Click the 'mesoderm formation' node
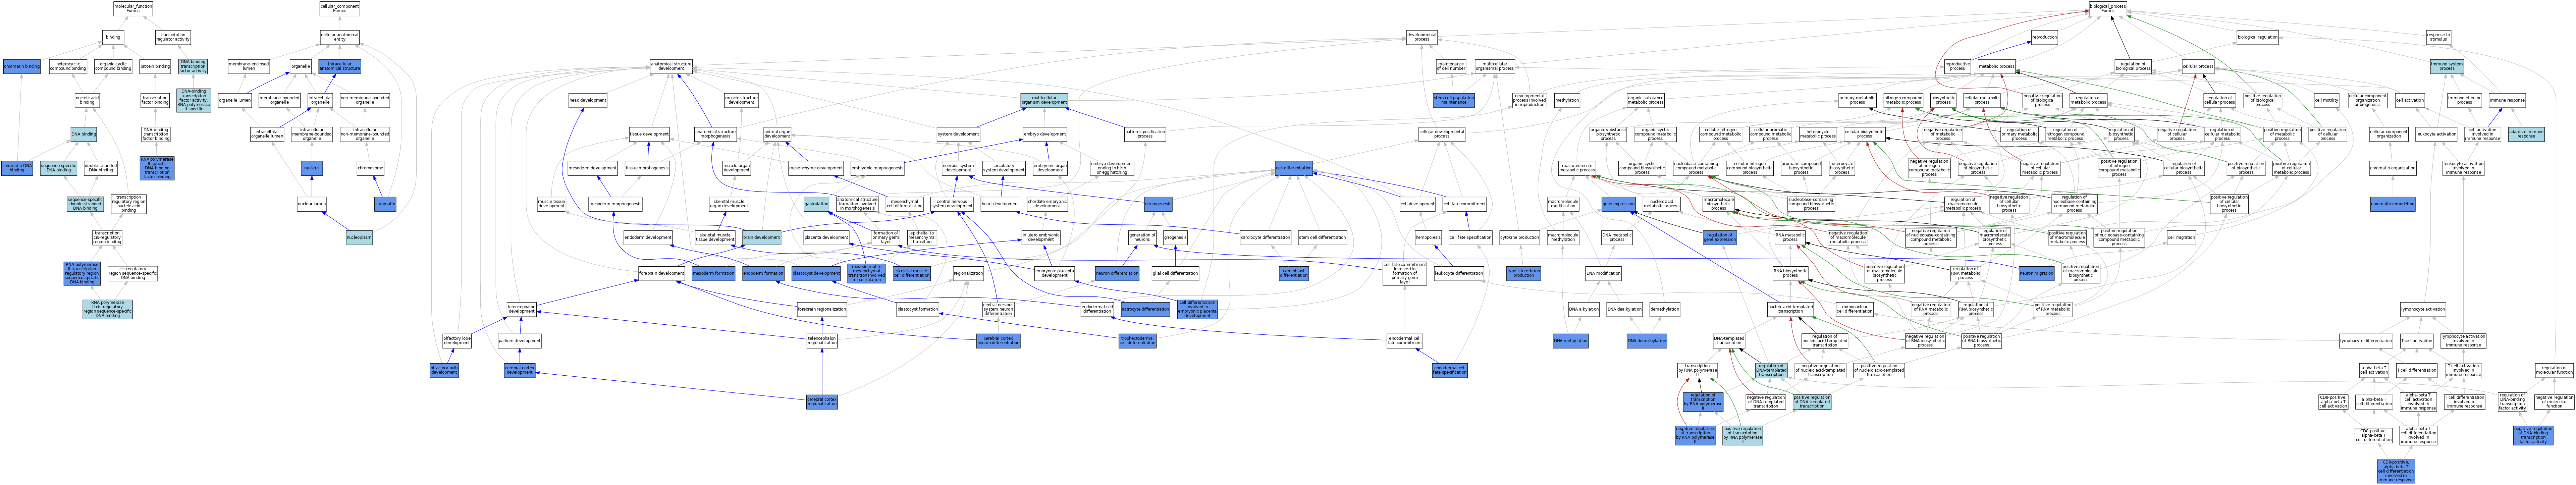This screenshot has height=485, width=2576. 713,273
